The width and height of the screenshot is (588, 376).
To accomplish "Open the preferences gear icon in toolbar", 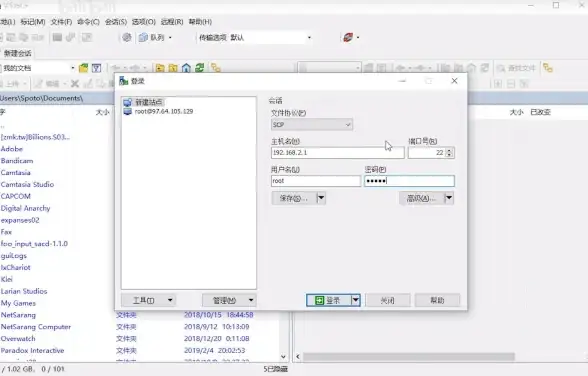I will pyautogui.click(x=127, y=37).
